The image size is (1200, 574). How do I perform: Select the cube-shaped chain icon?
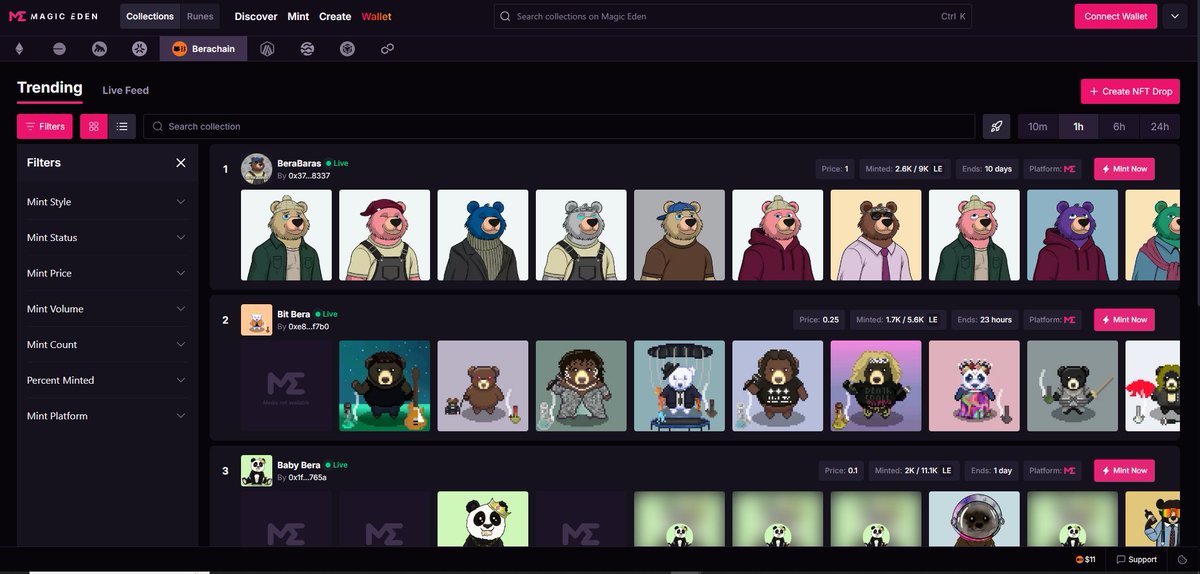(347, 48)
